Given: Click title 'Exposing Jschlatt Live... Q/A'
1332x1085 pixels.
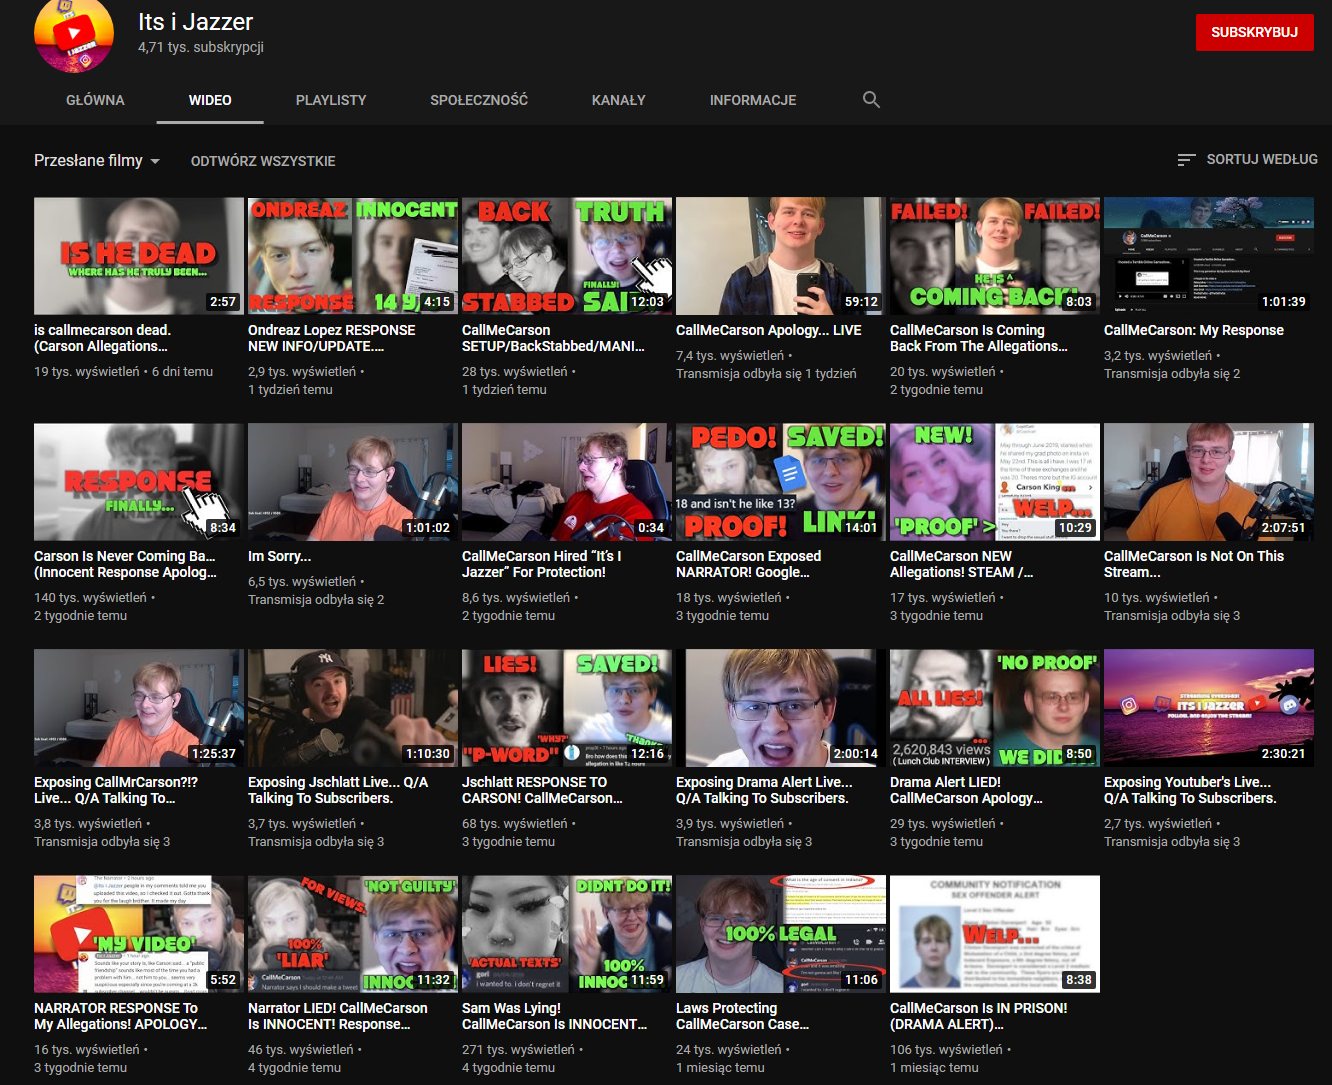Looking at the screenshot, I should [338, 790].
